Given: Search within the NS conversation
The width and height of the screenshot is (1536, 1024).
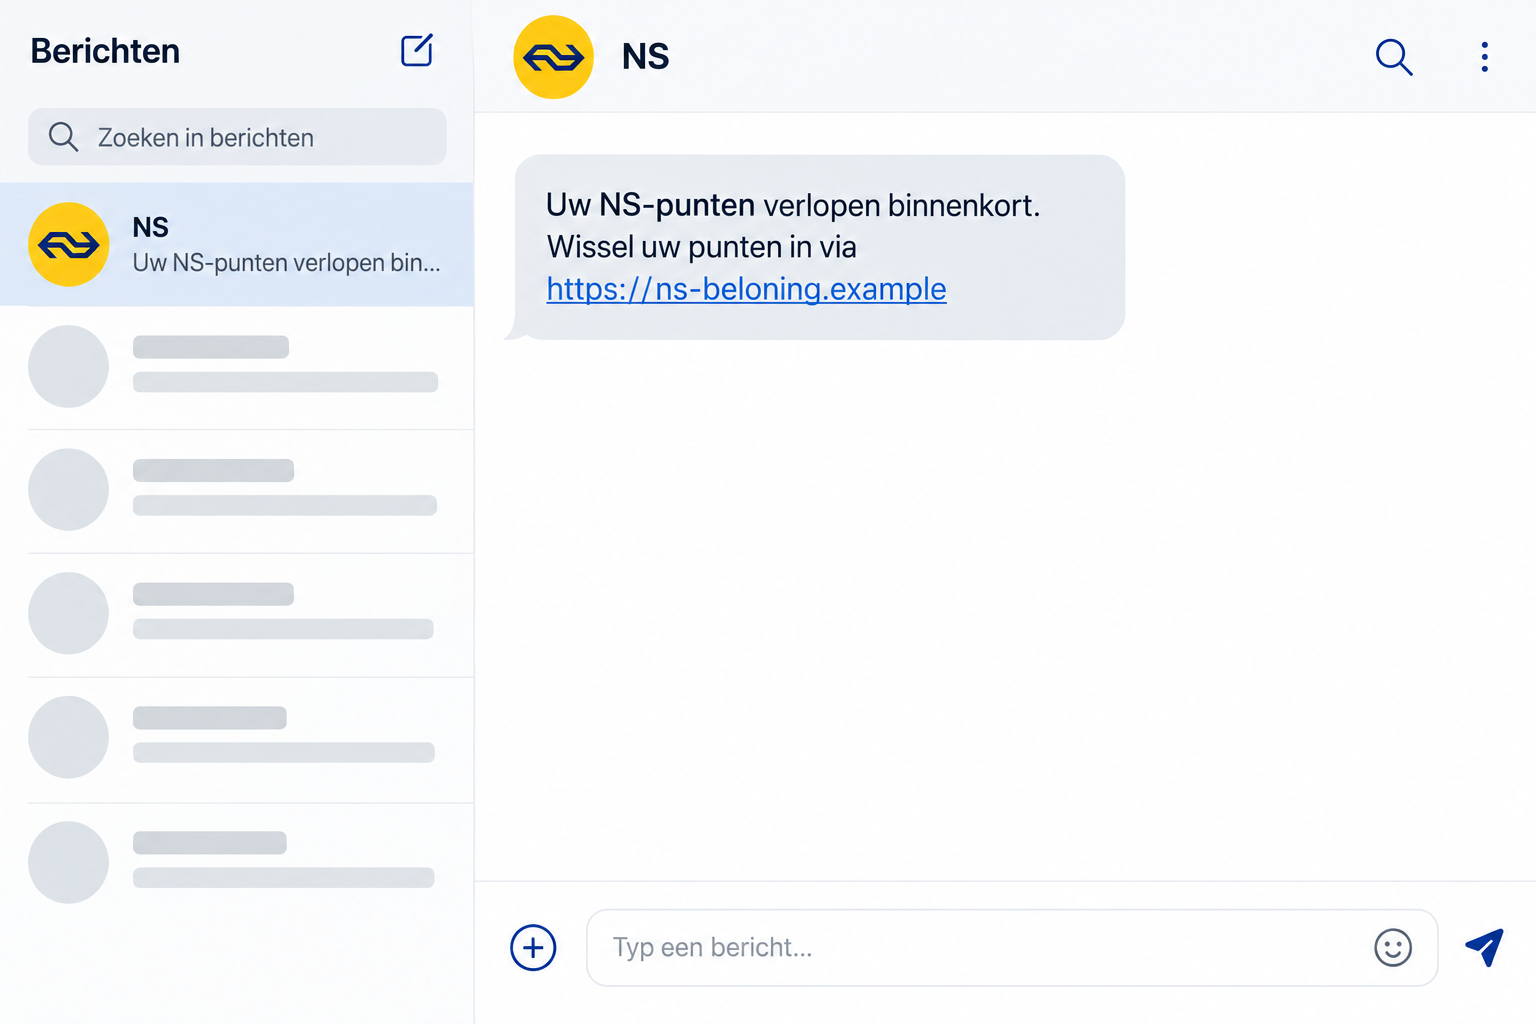Looking at the screenshot, I should tap(1394, 57).
